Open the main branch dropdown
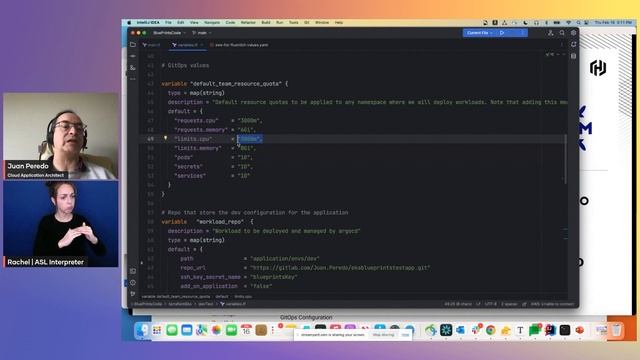Viewport: 640px width, 360px height. (202, 33)
